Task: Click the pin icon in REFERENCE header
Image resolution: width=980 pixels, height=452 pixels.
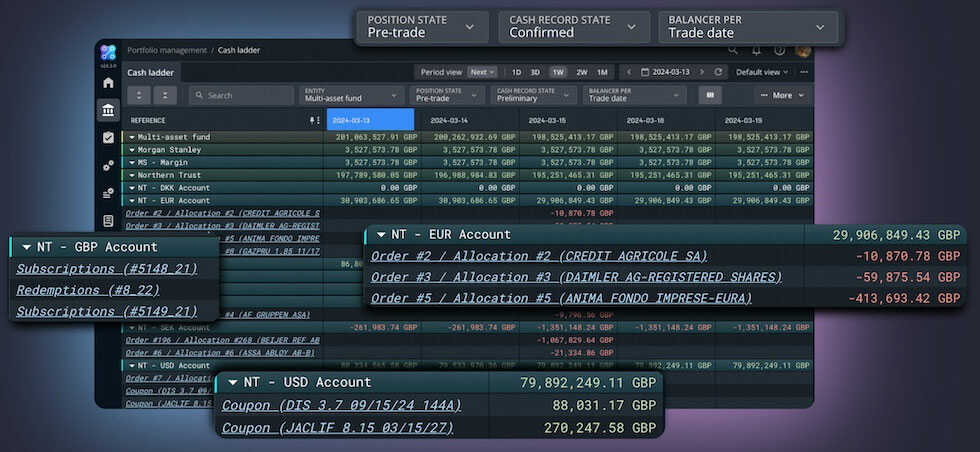Action: [x=312, y=120]
